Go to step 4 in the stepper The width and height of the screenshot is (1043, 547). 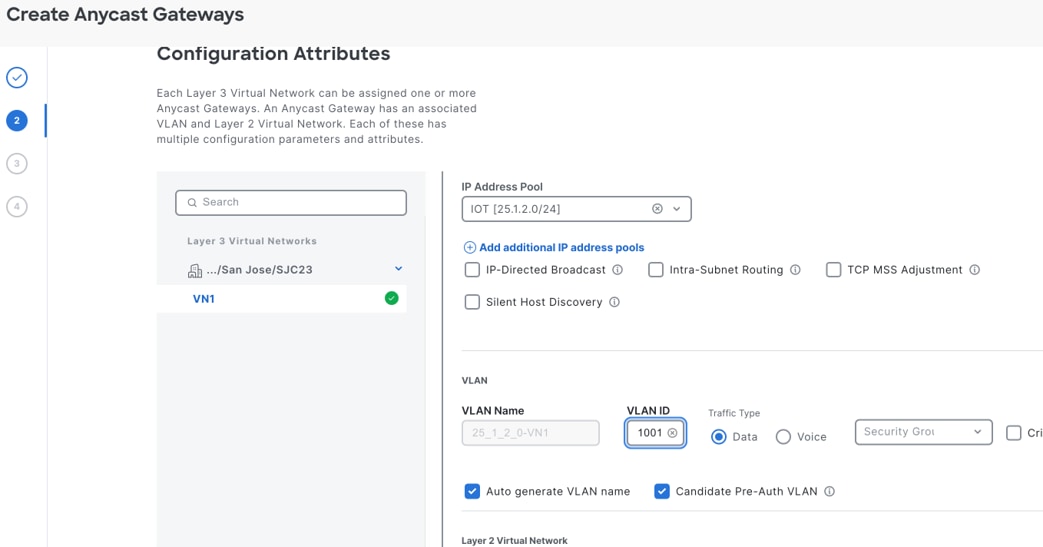pos(17,206)
